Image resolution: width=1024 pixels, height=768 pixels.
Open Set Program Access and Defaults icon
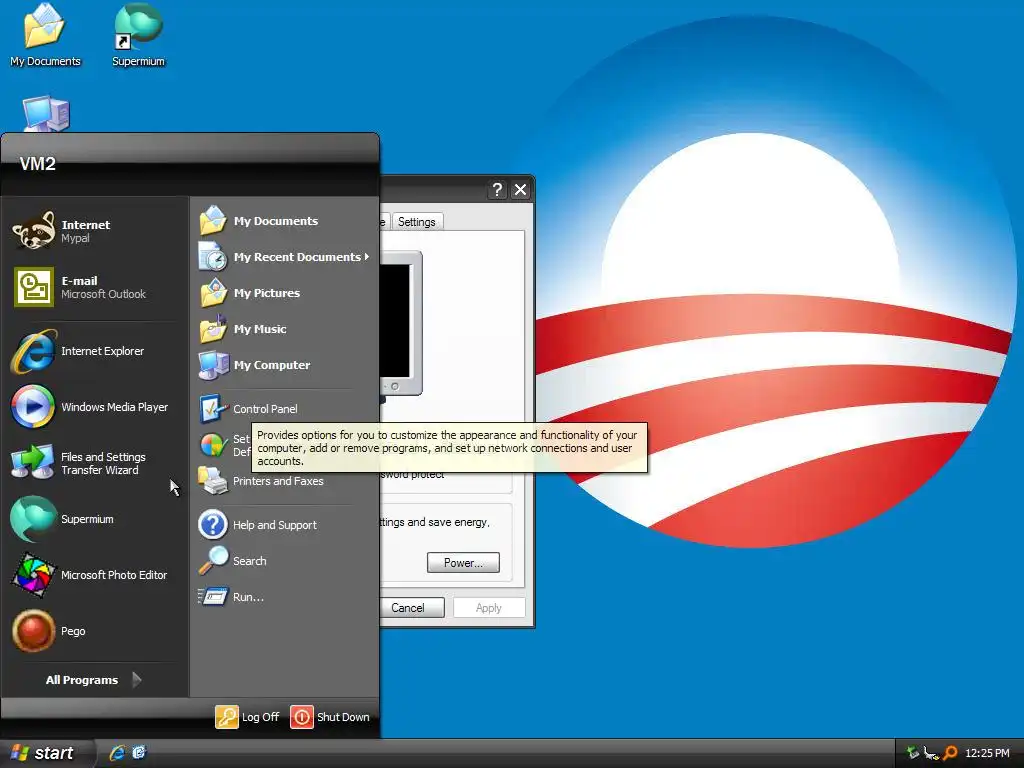(x=213, y=445)
